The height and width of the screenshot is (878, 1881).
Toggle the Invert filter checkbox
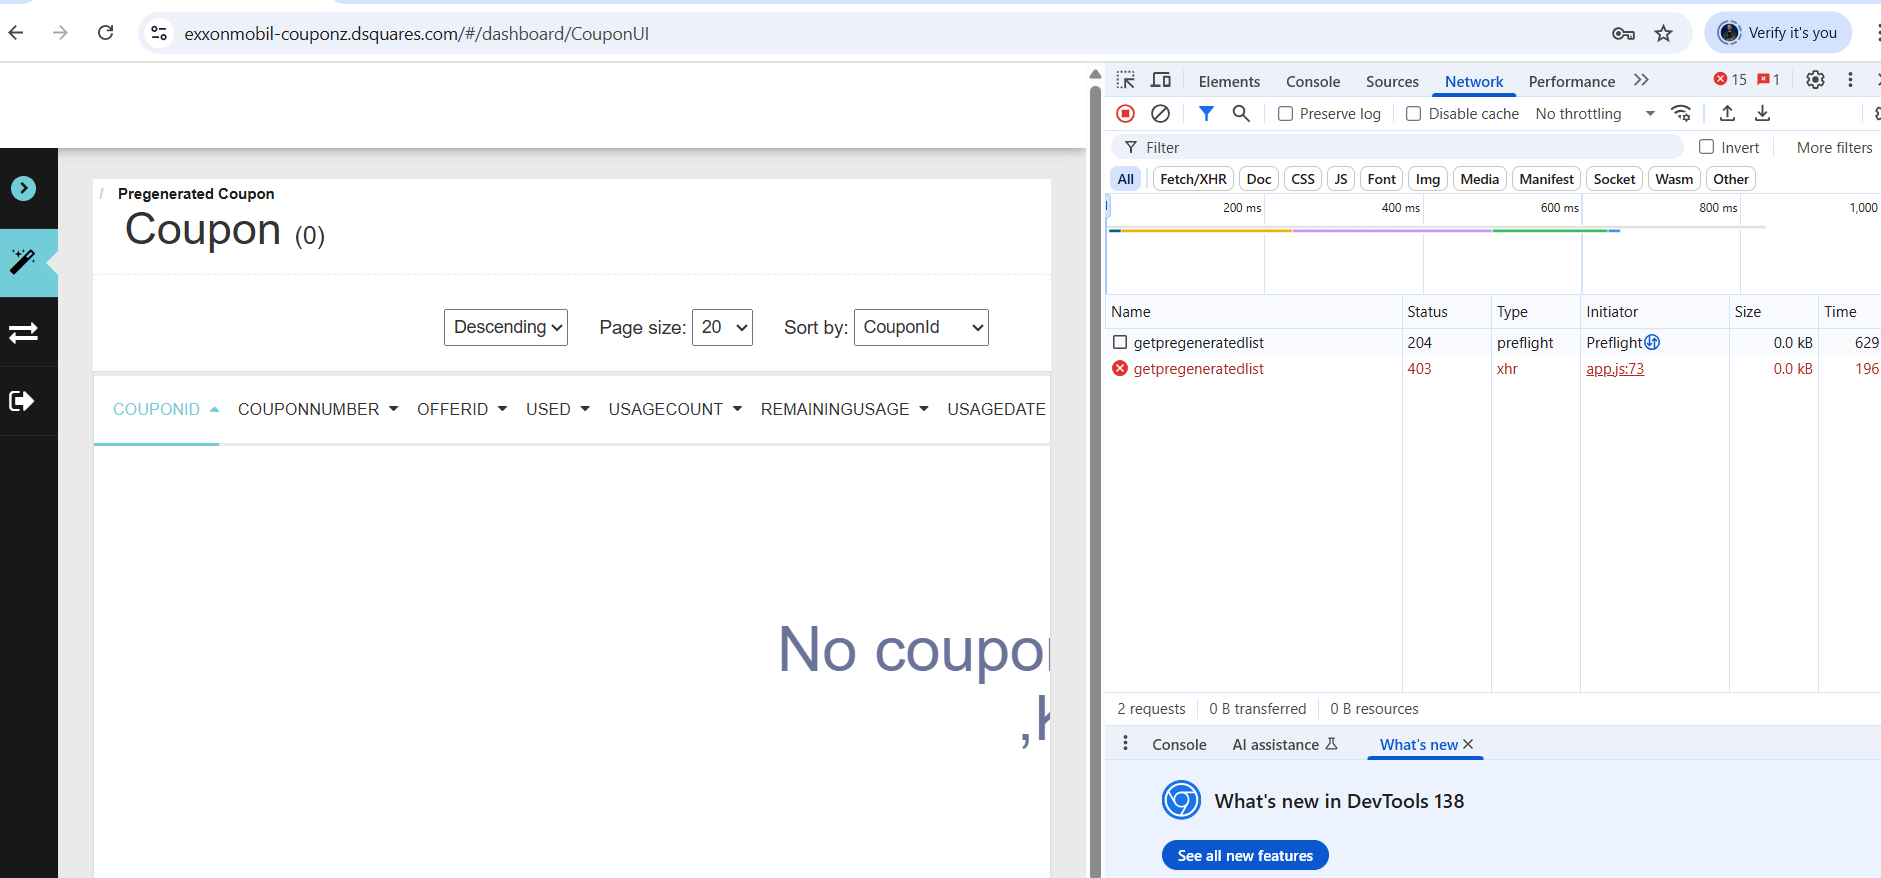click(1707, 147)
